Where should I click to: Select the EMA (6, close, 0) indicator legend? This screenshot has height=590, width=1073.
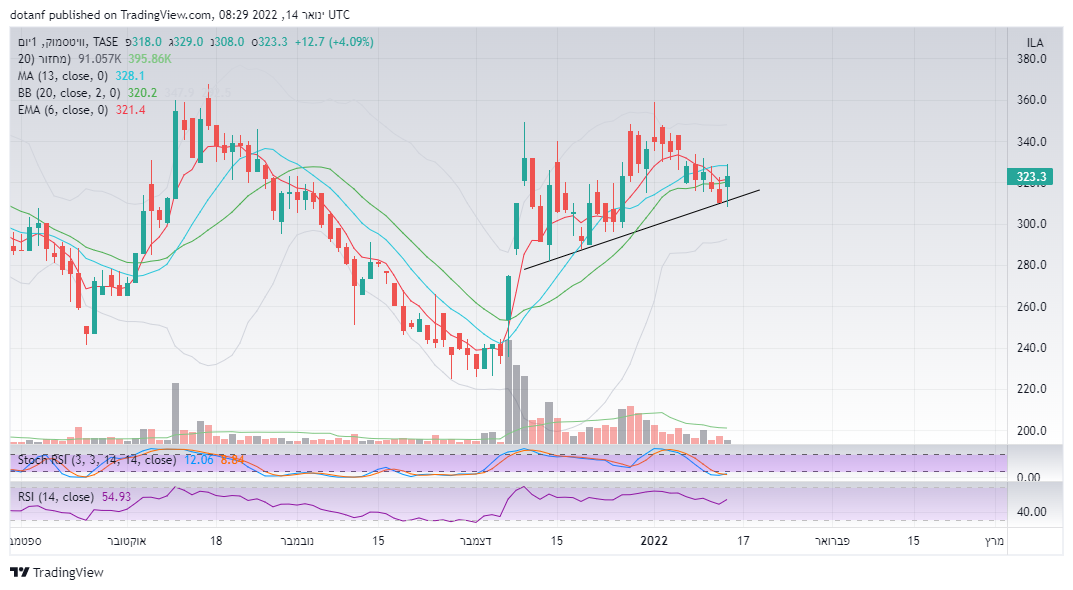click(63, 110)
